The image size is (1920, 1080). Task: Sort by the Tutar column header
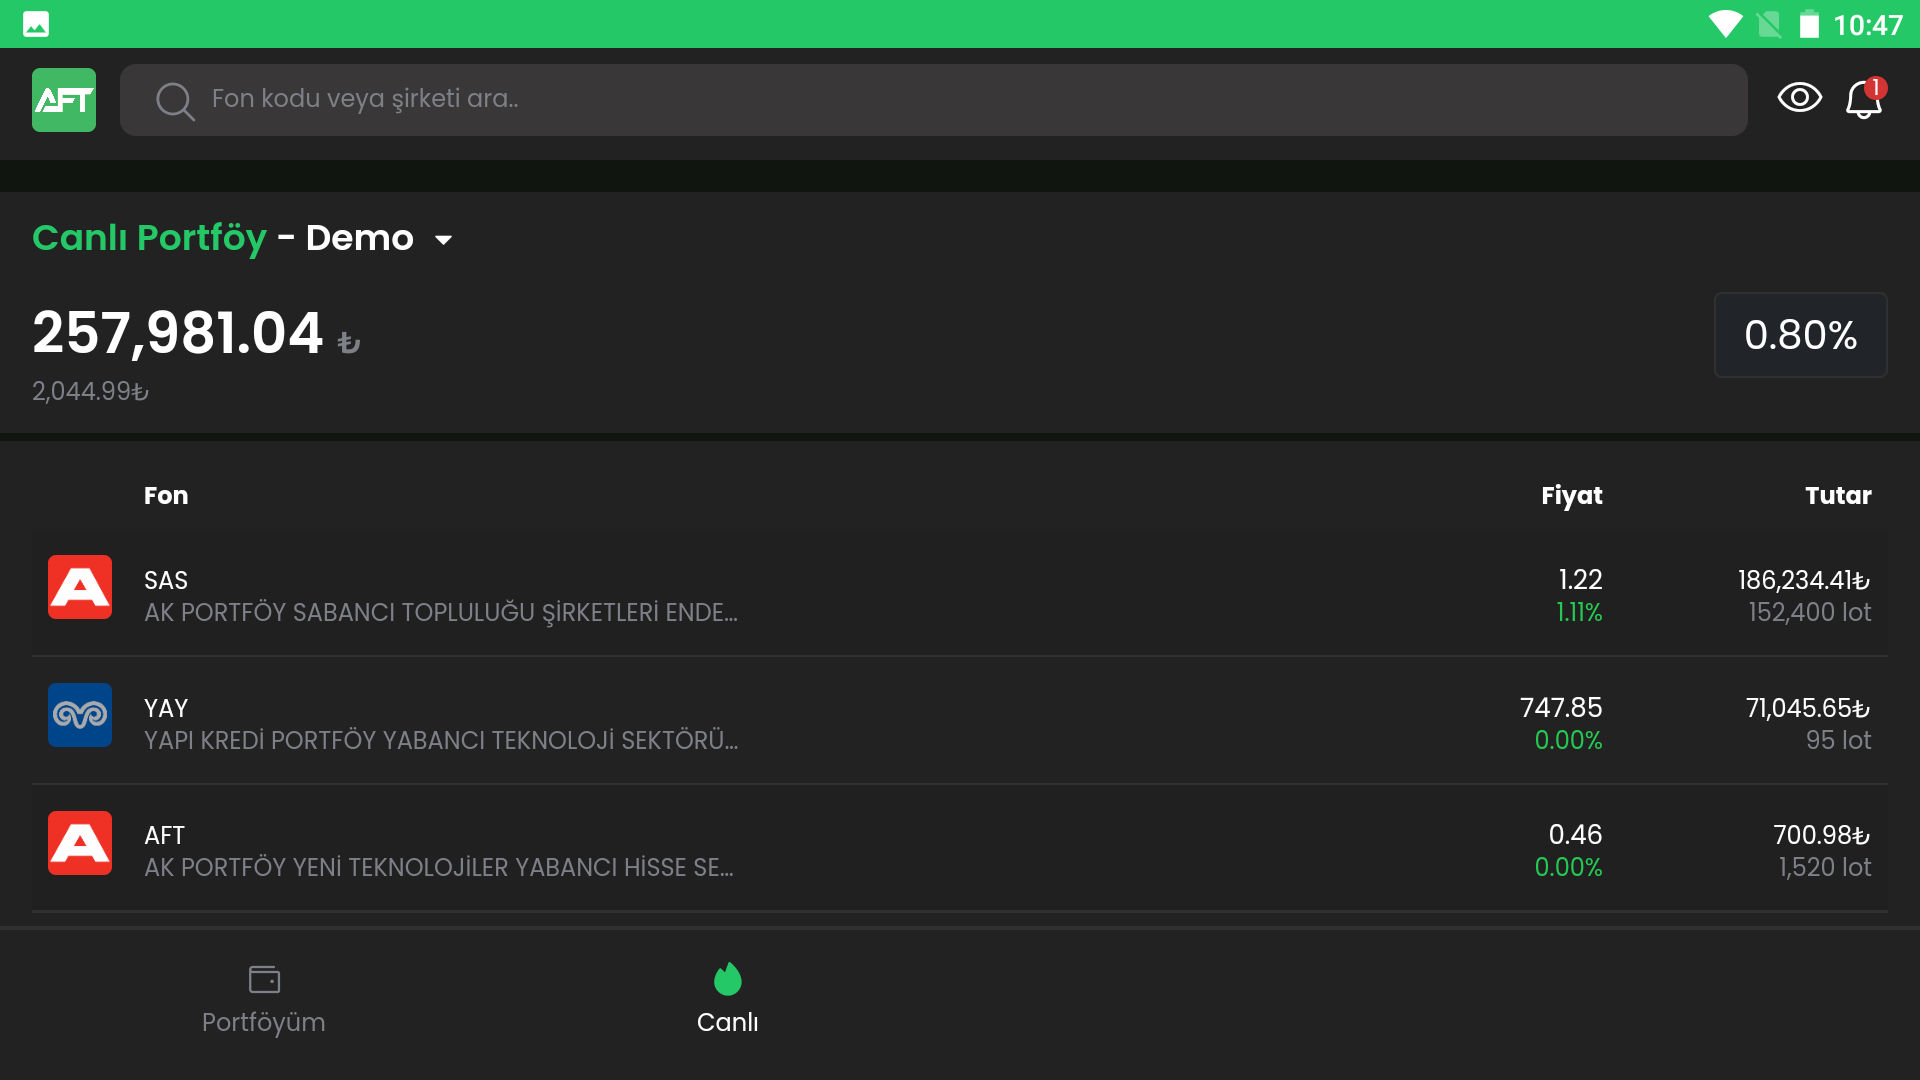click(x=1837, y=496)
